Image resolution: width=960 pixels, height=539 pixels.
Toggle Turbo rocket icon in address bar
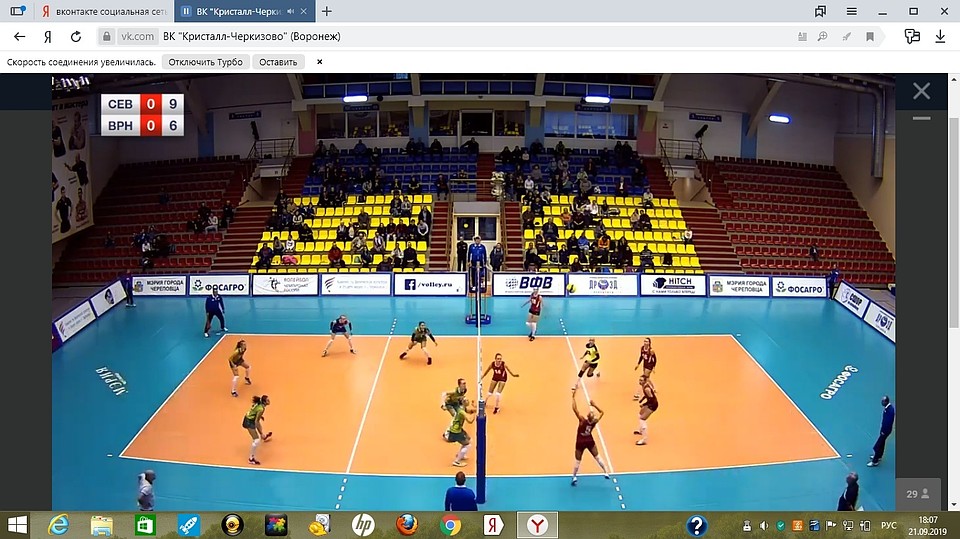847,37
